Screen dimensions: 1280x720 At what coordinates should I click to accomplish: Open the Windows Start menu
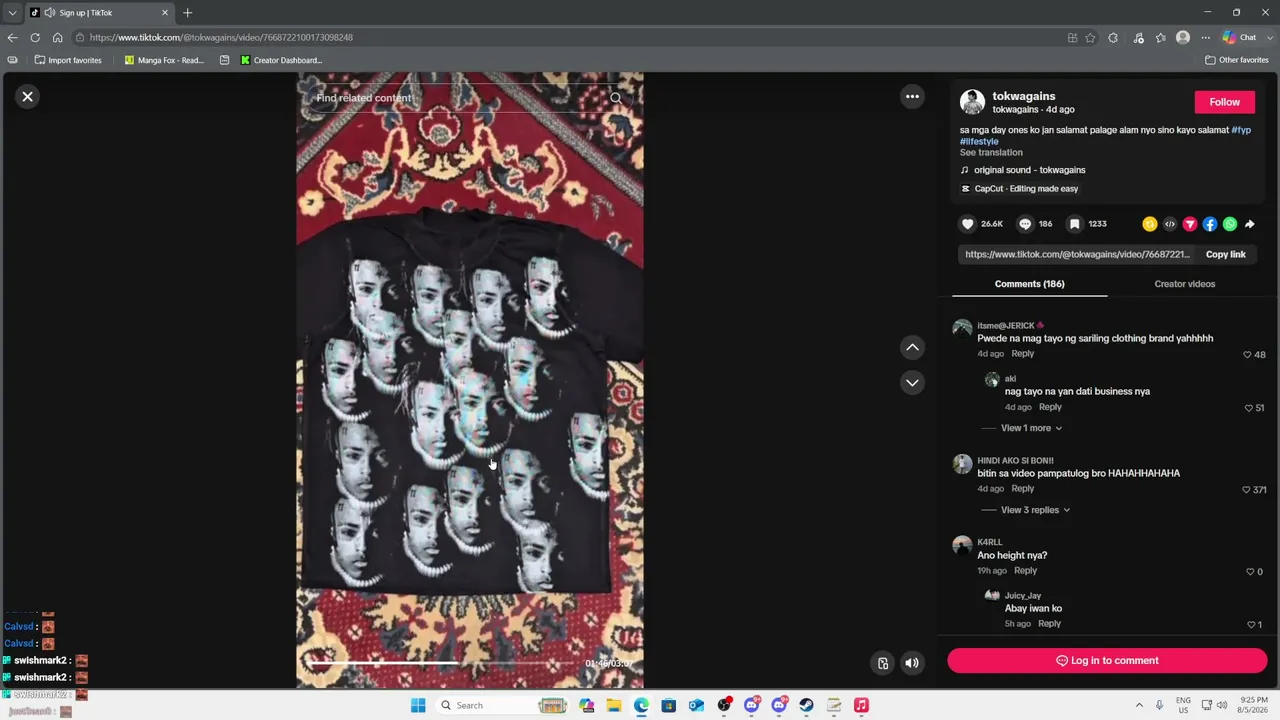pos(418,705)
